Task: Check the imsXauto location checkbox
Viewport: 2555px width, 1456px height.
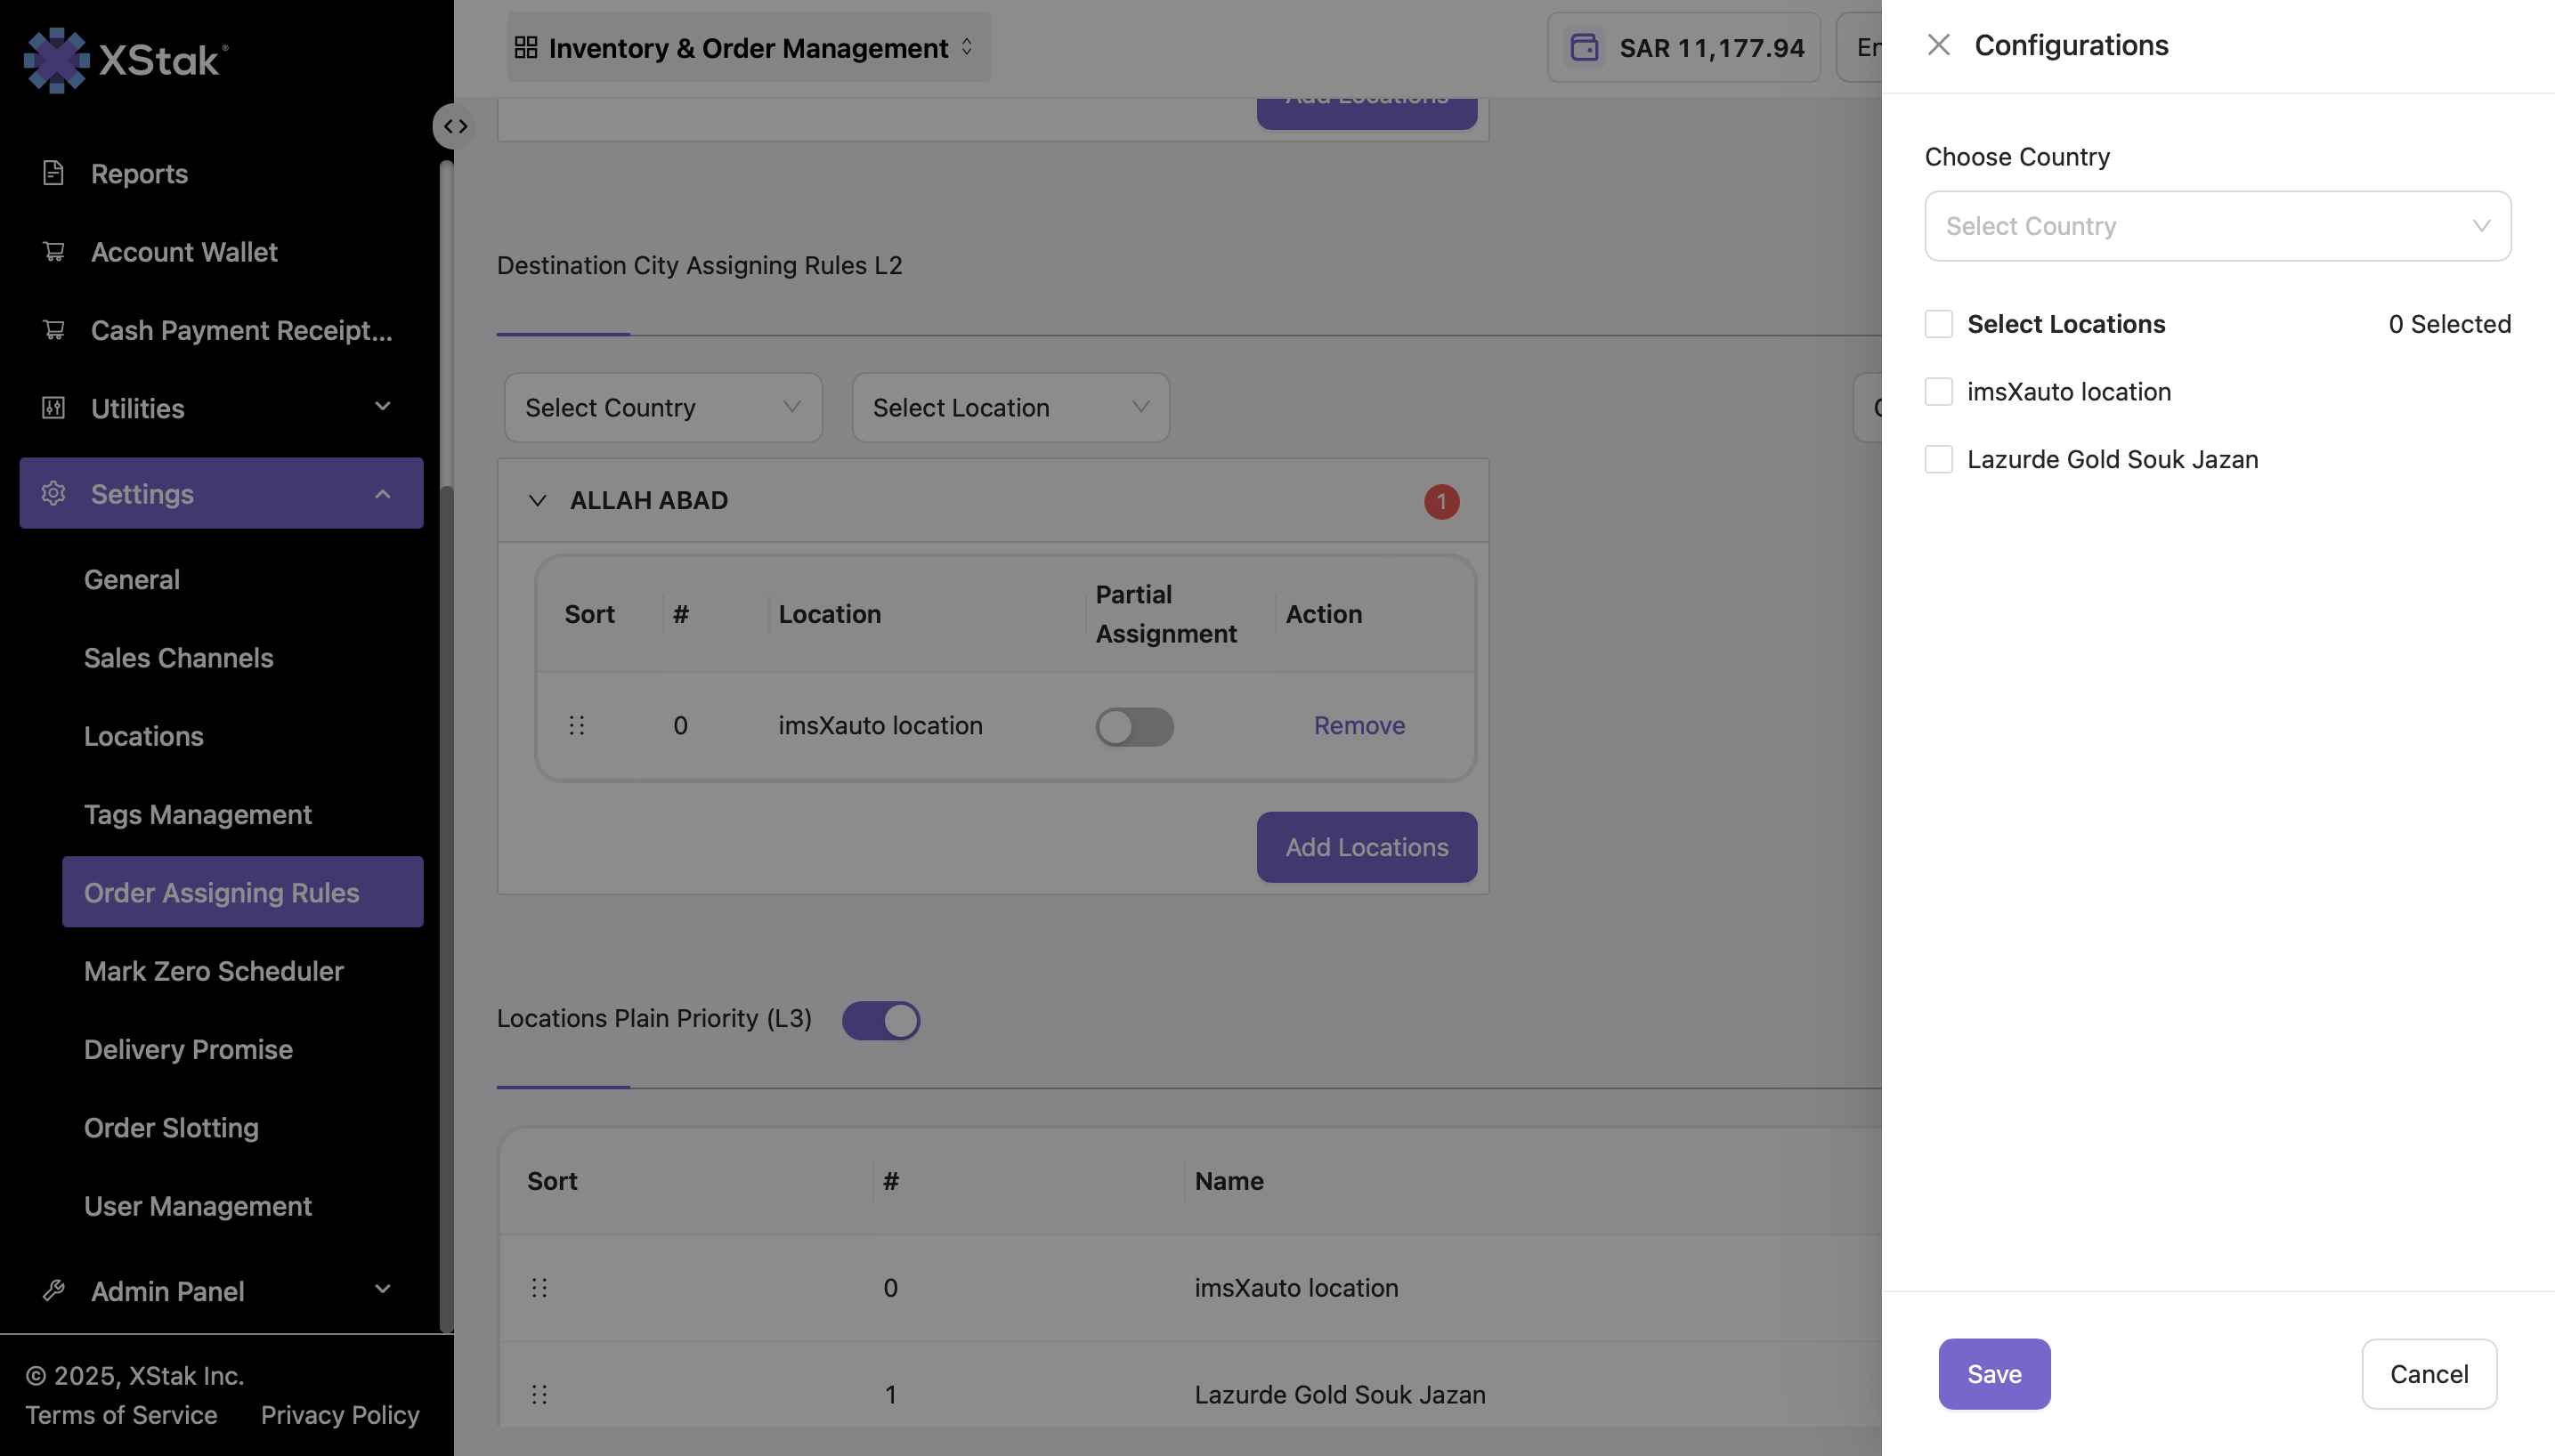Action: (x=1938, y=391)
